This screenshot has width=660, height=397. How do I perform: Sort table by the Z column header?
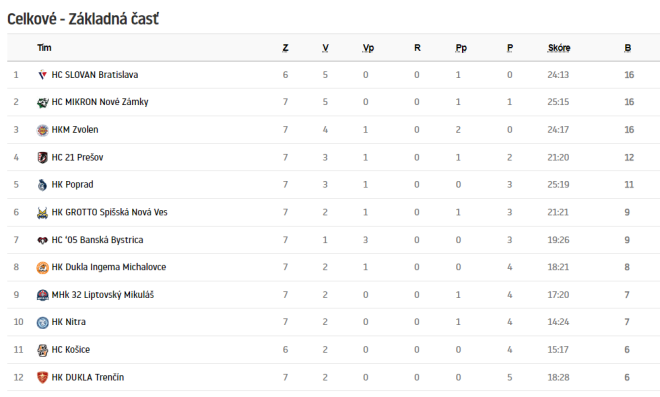[x=285, y=48]
